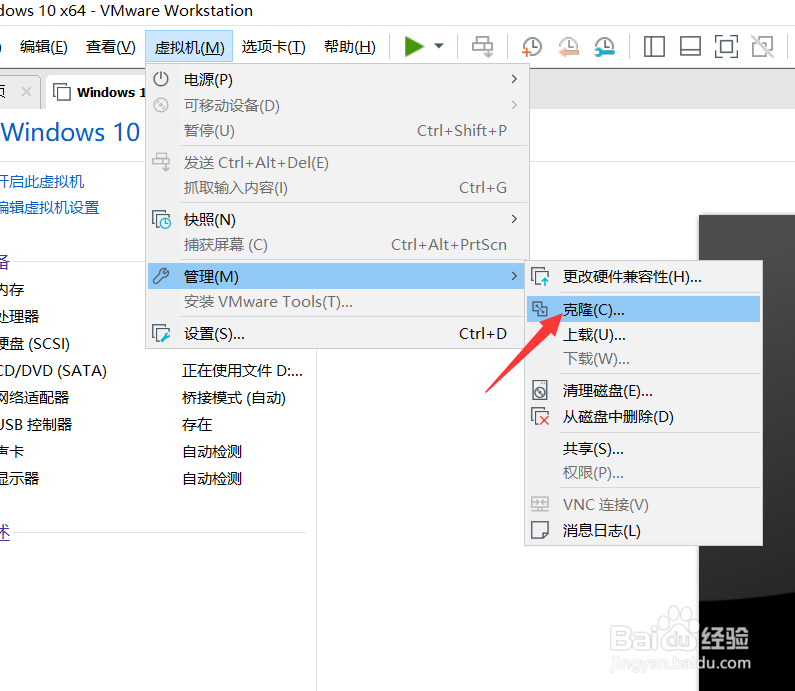Select 暂停(U) menu entry

[337, 131]
